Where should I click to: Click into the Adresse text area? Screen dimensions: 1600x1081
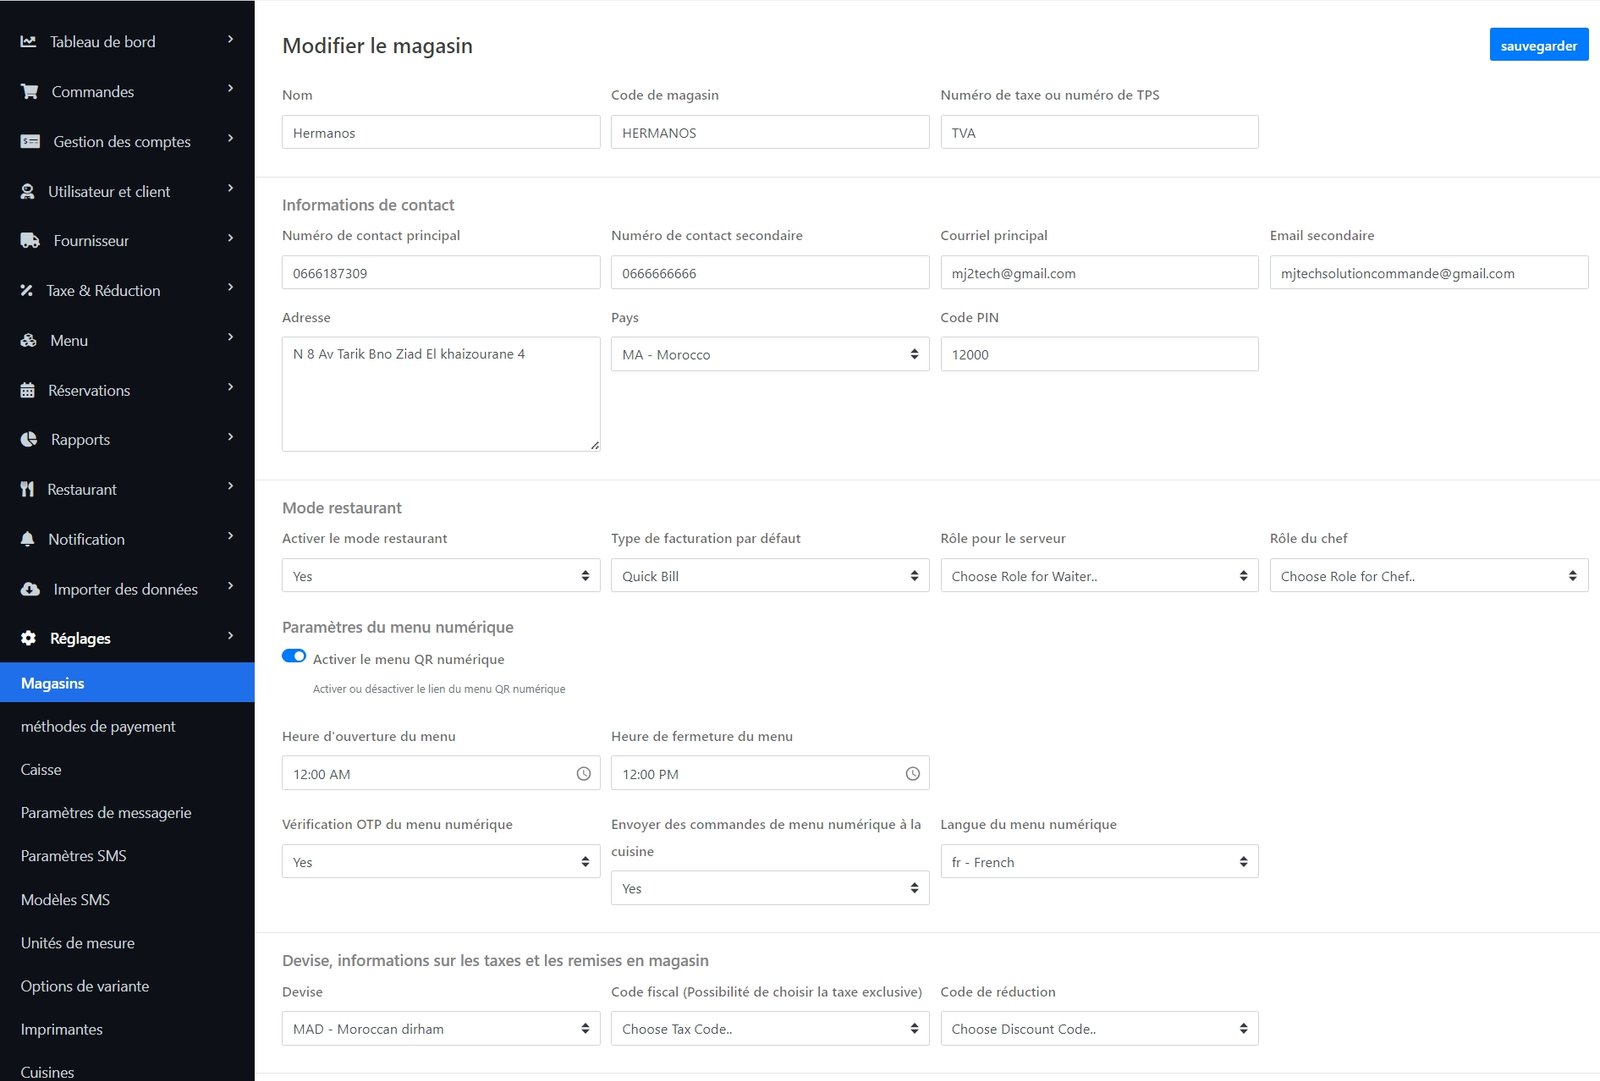point(440,394)
